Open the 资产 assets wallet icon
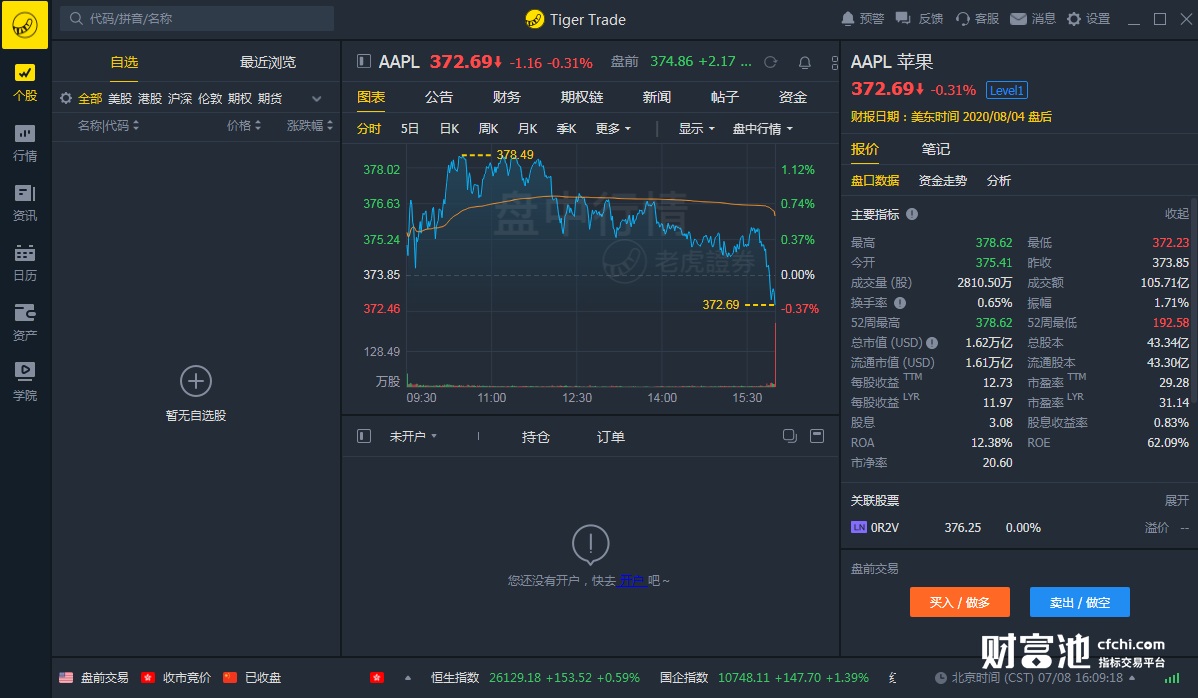 pyautogui.click(x=25, y=322)
